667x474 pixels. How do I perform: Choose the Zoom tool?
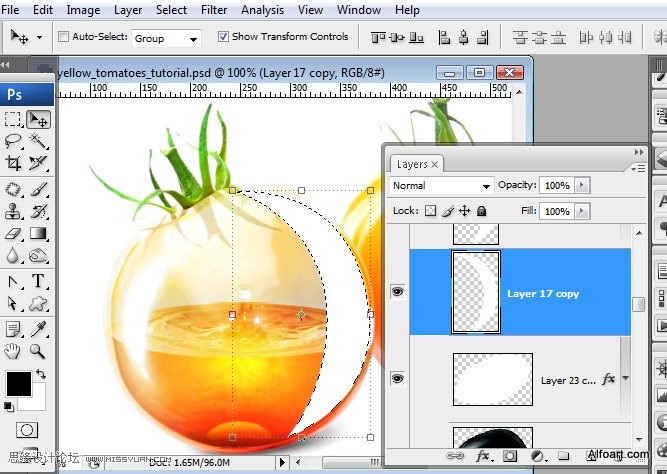pos(38,351)
